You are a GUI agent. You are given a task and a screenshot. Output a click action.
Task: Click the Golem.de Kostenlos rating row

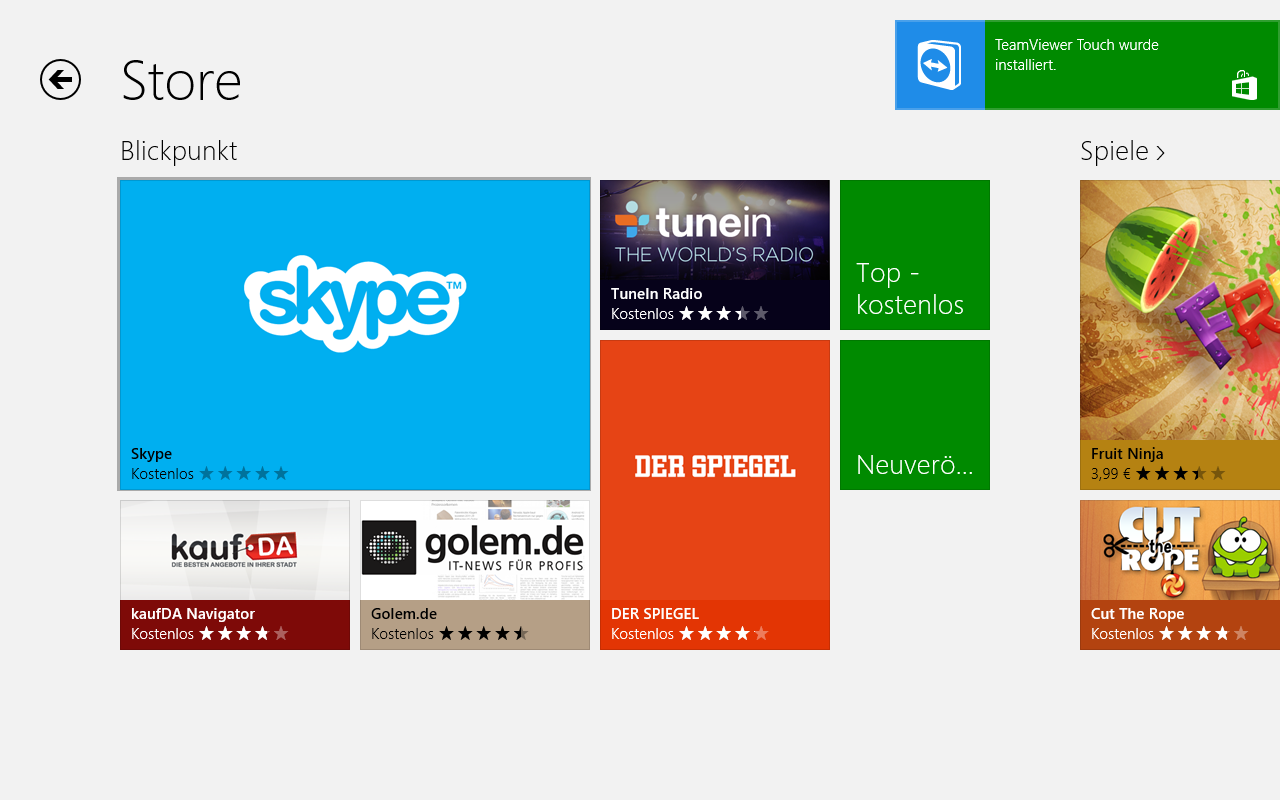[450, 633]
